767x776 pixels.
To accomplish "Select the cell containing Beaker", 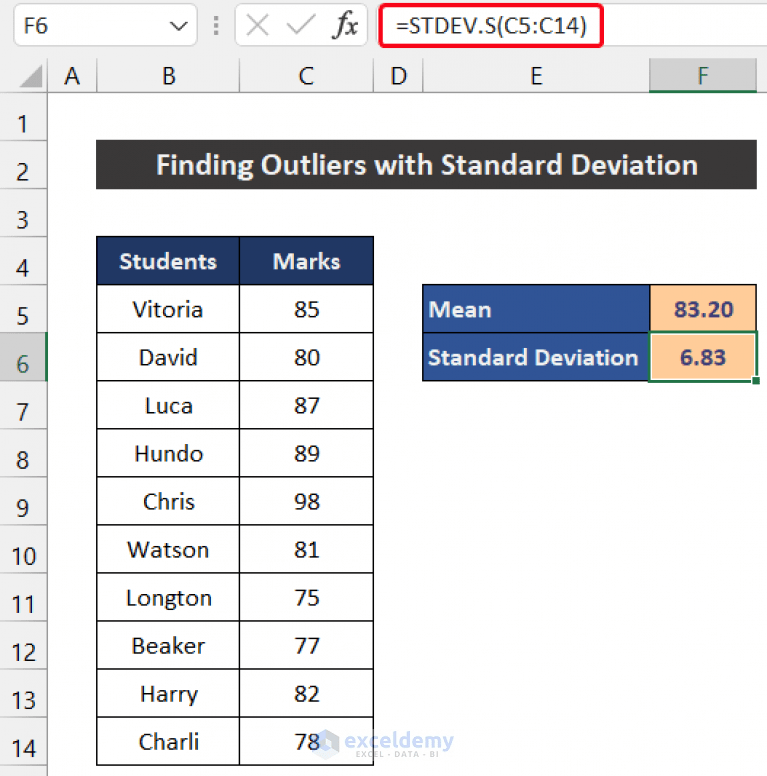I will tap(168, 645).
